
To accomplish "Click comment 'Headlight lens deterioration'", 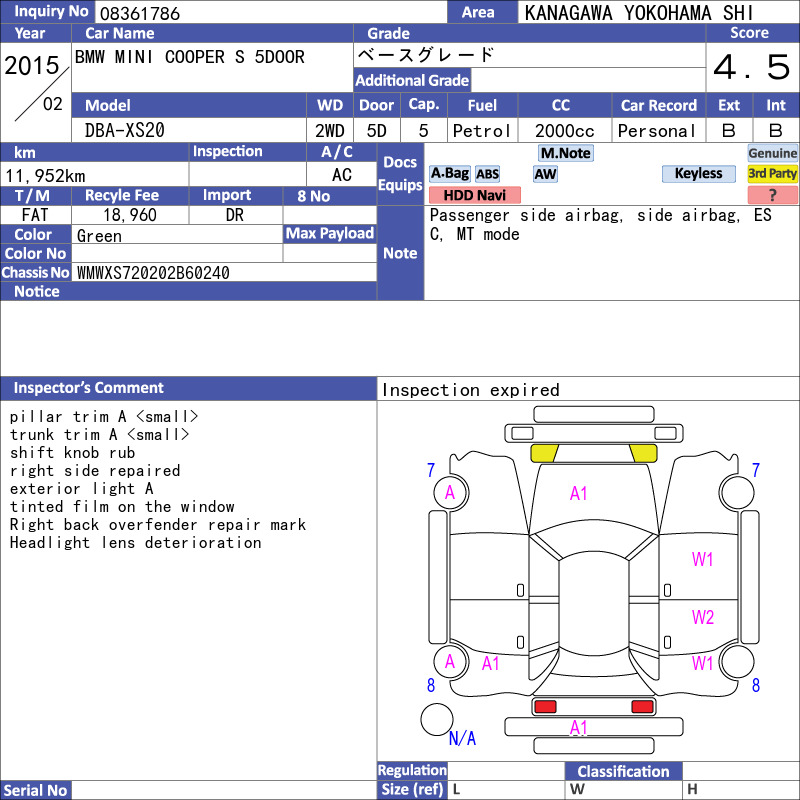I will pyautogui.click(x=136, y=542).
